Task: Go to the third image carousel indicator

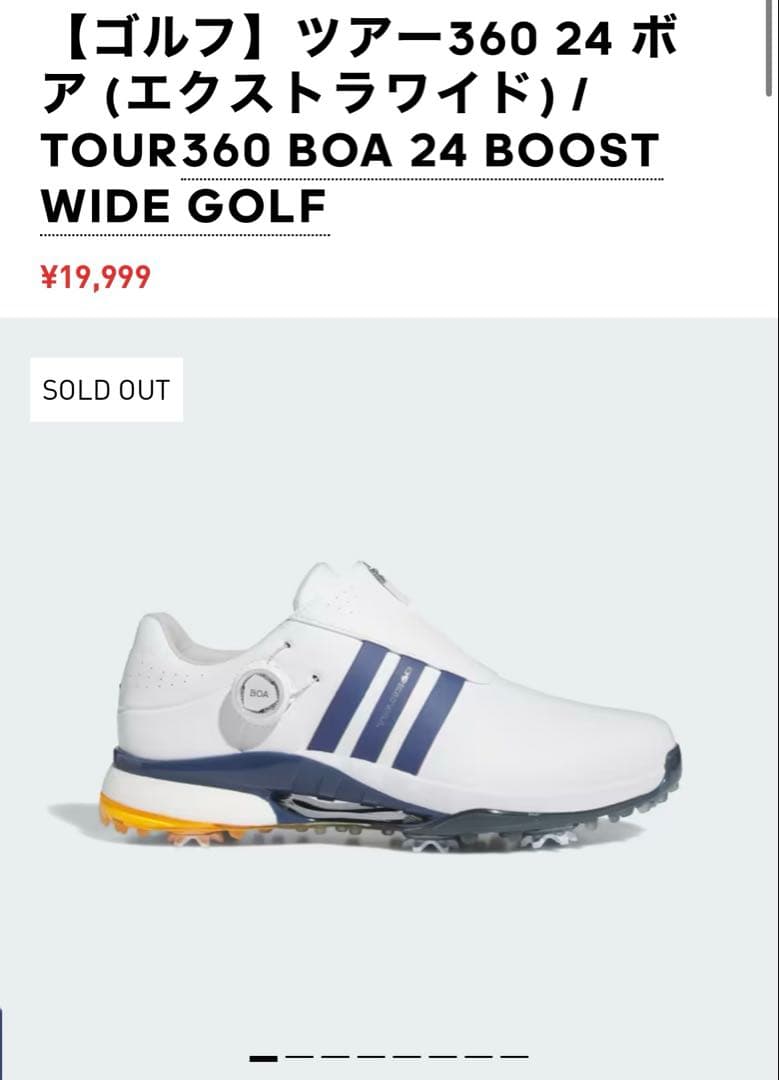Action: (335, 1057)
